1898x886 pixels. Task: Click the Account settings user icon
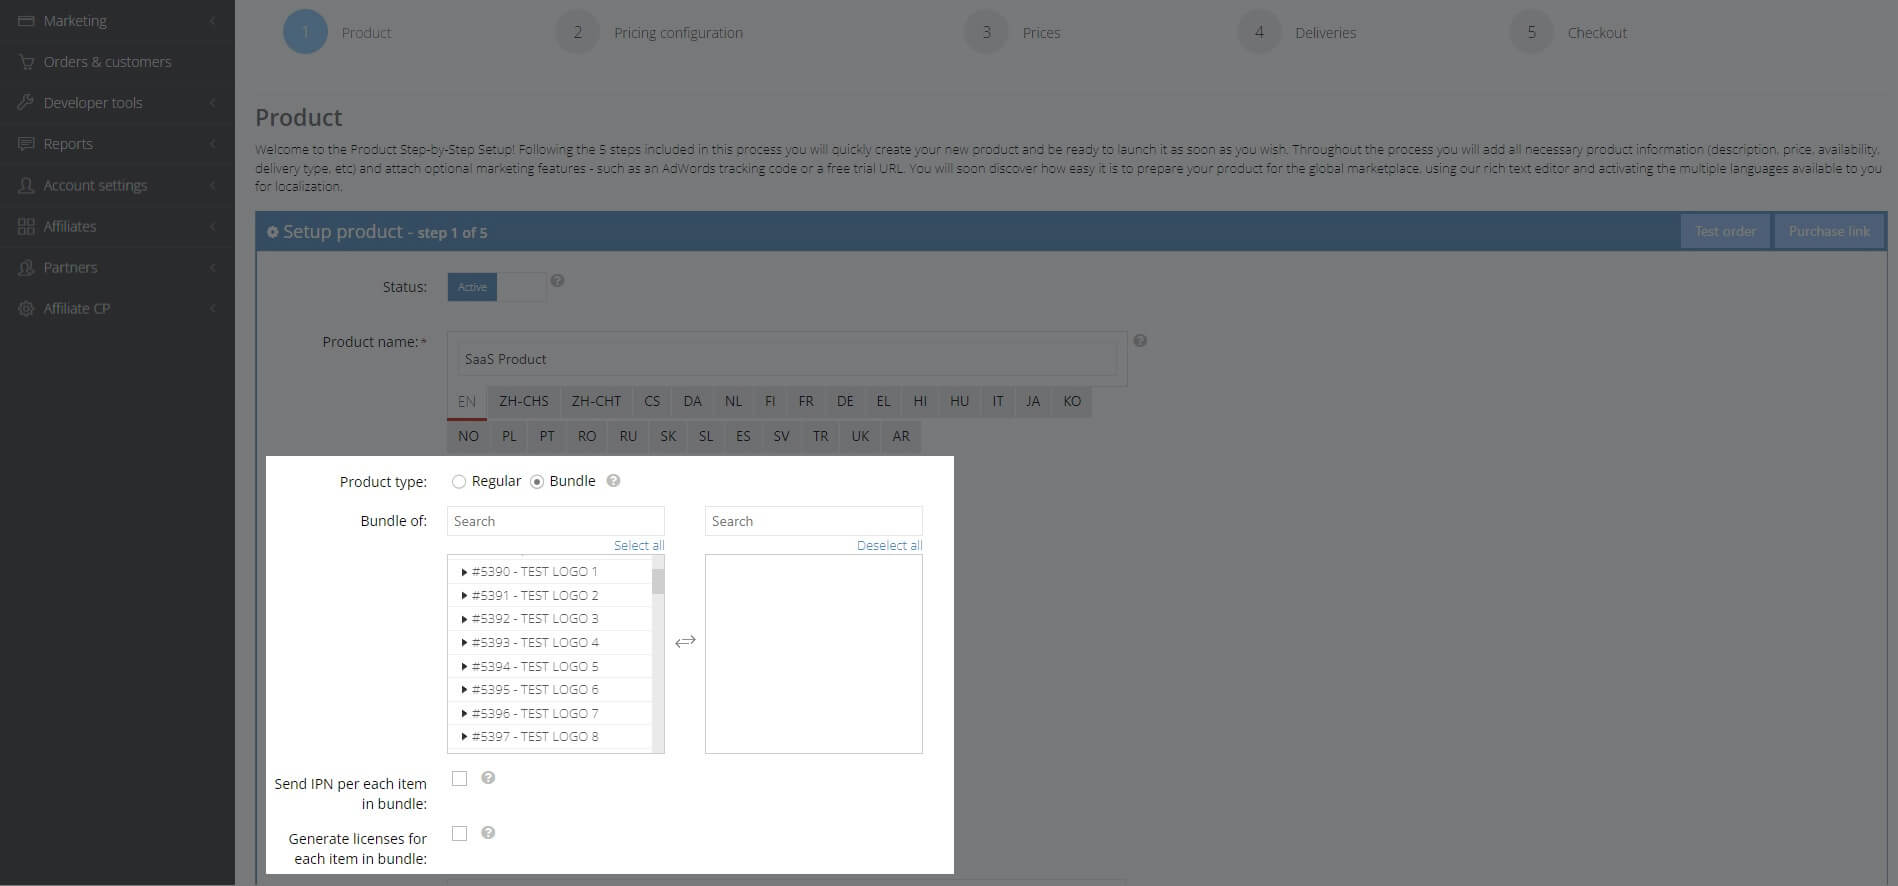(x=26, y=186)
